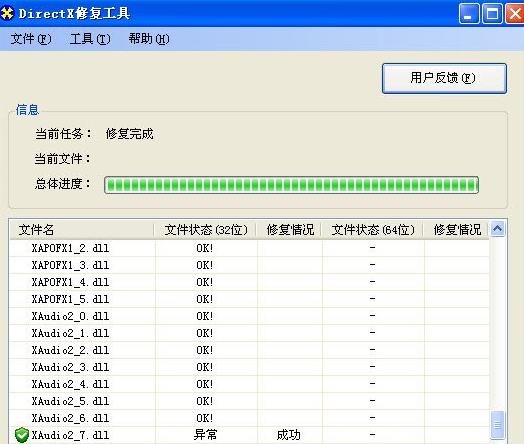Minimize the DirectX repair tool window
This screenshot has height=444, width=524.
pyautogui.click(x=470, y=14)
